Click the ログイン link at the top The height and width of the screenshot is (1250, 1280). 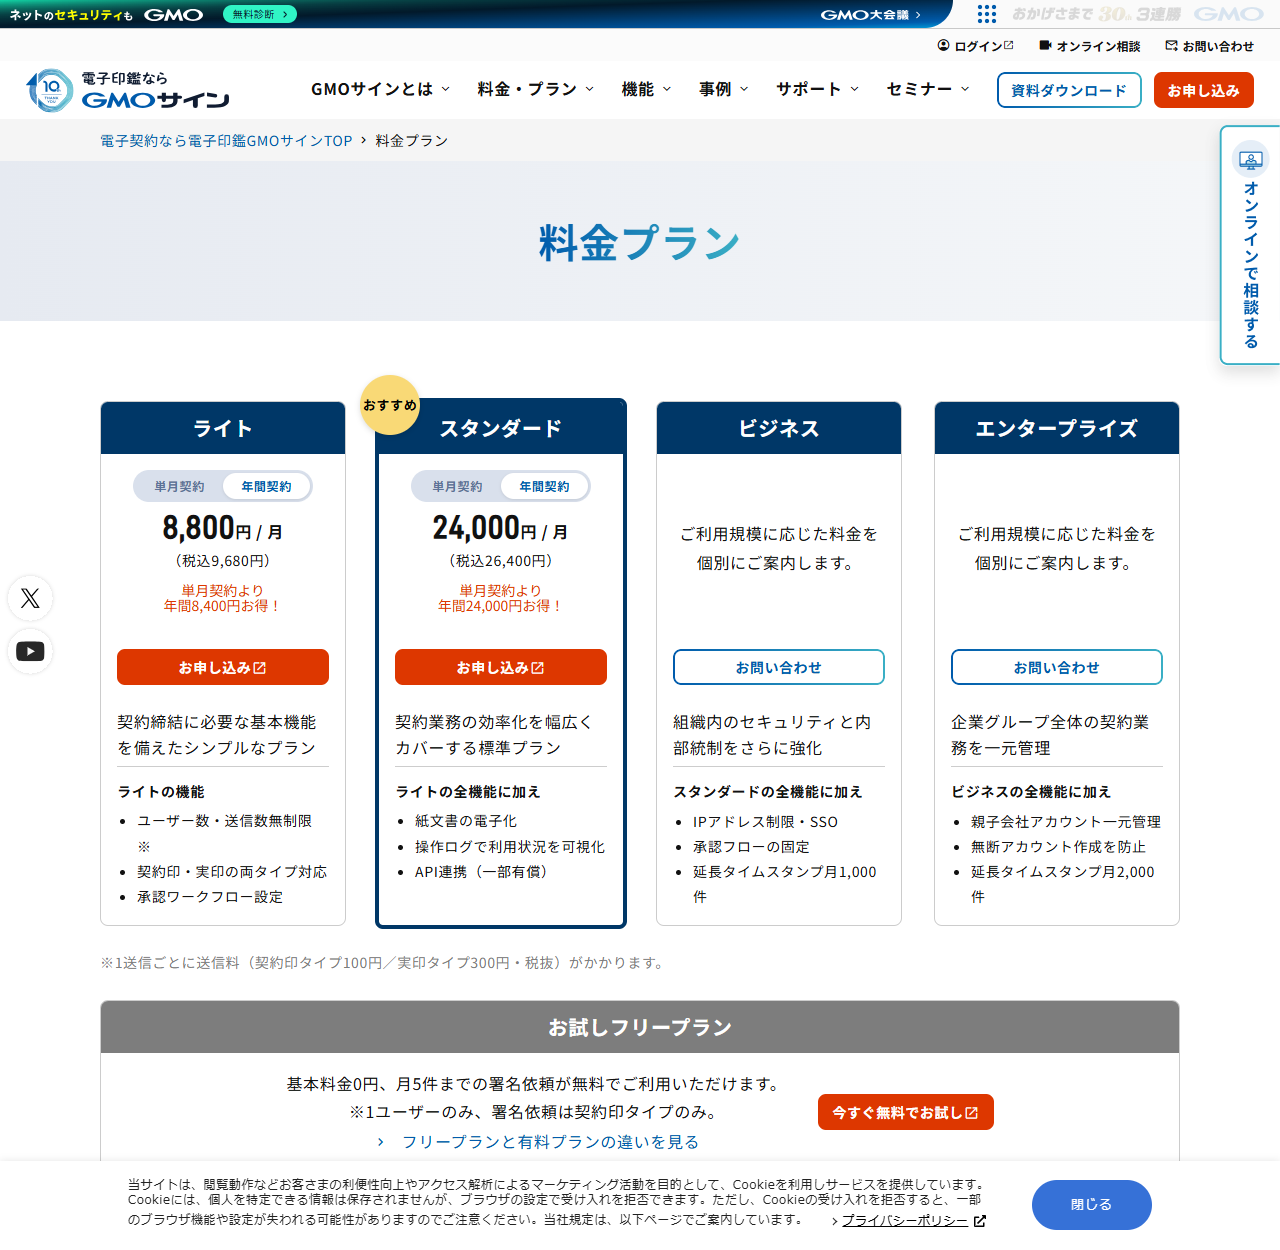976,46
